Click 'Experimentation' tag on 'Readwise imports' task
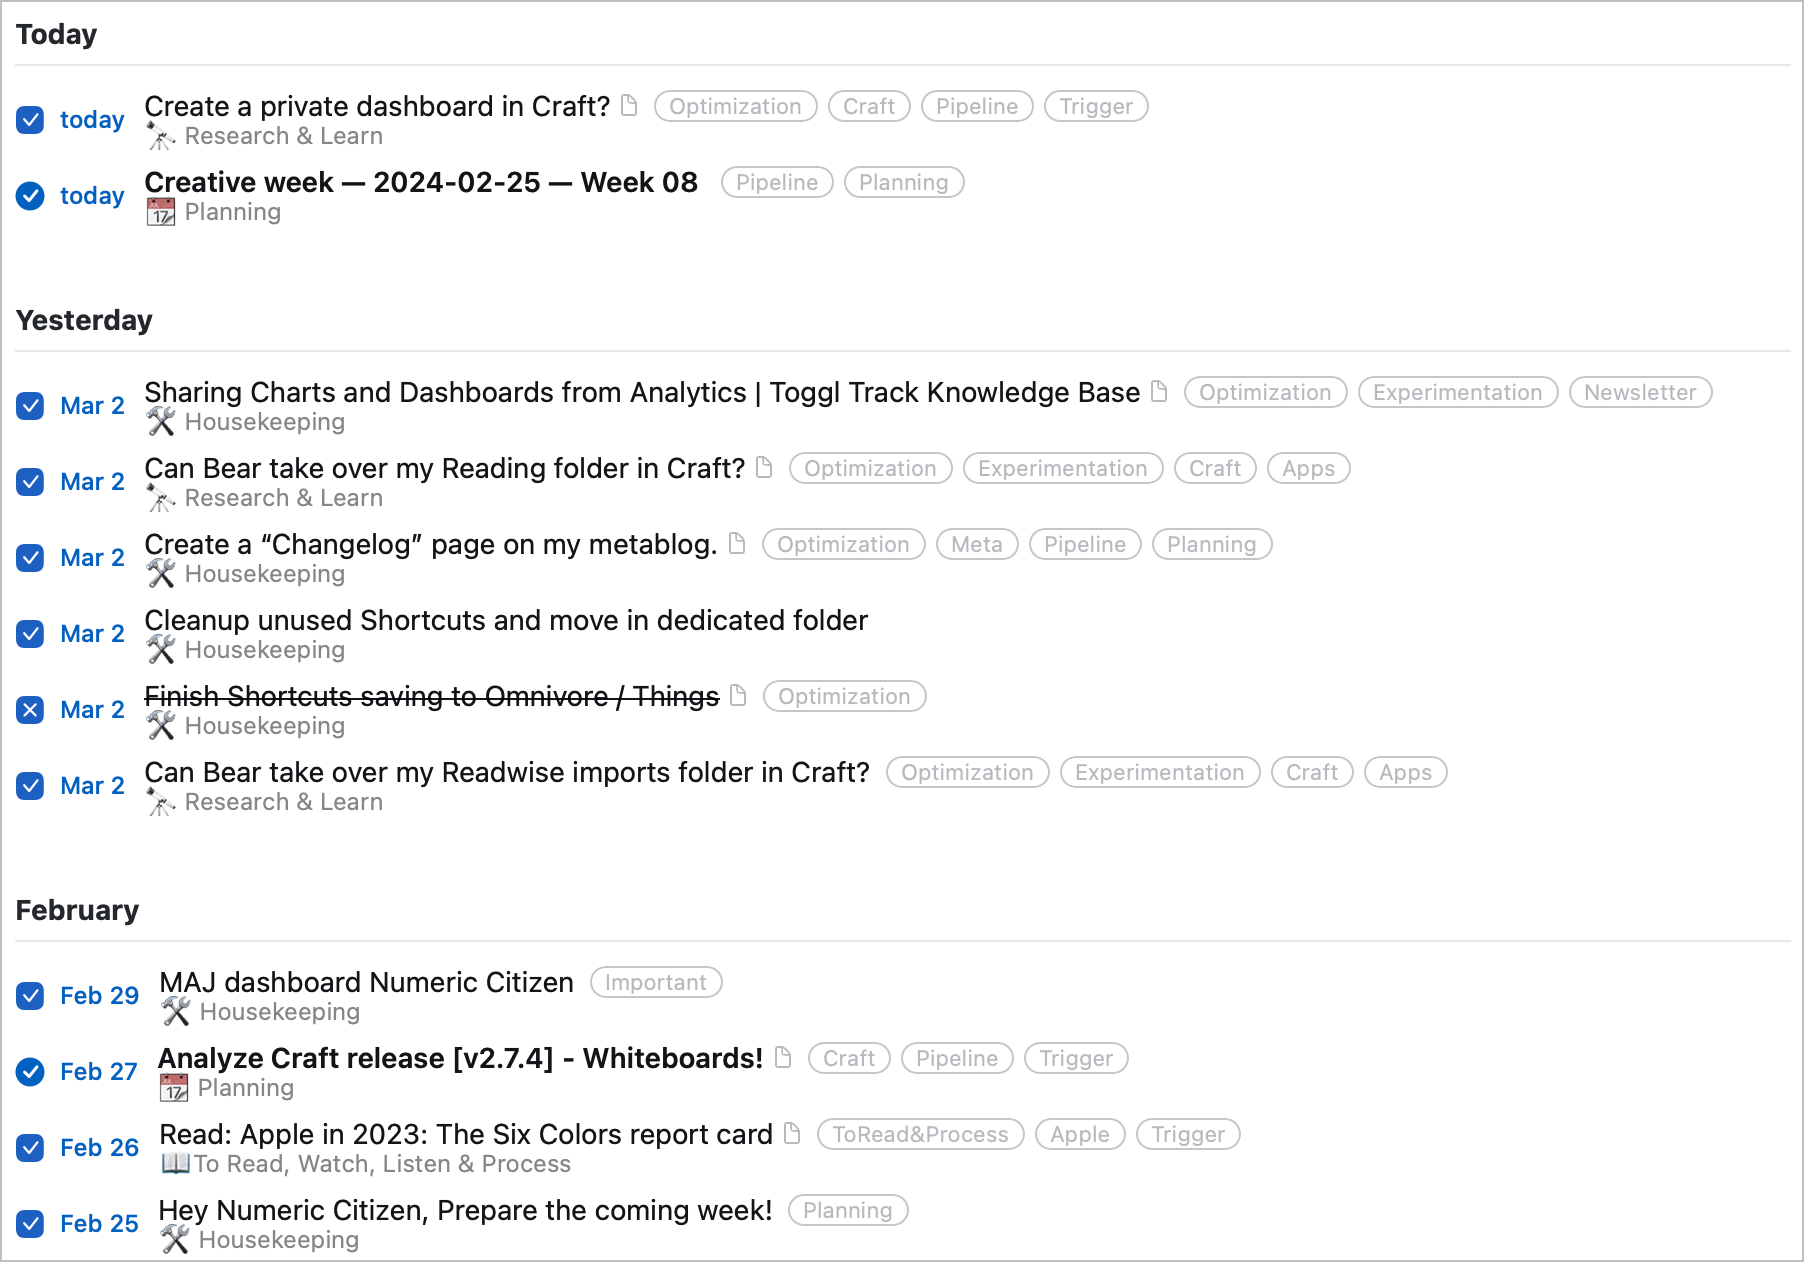 [x=1160, y=772]
